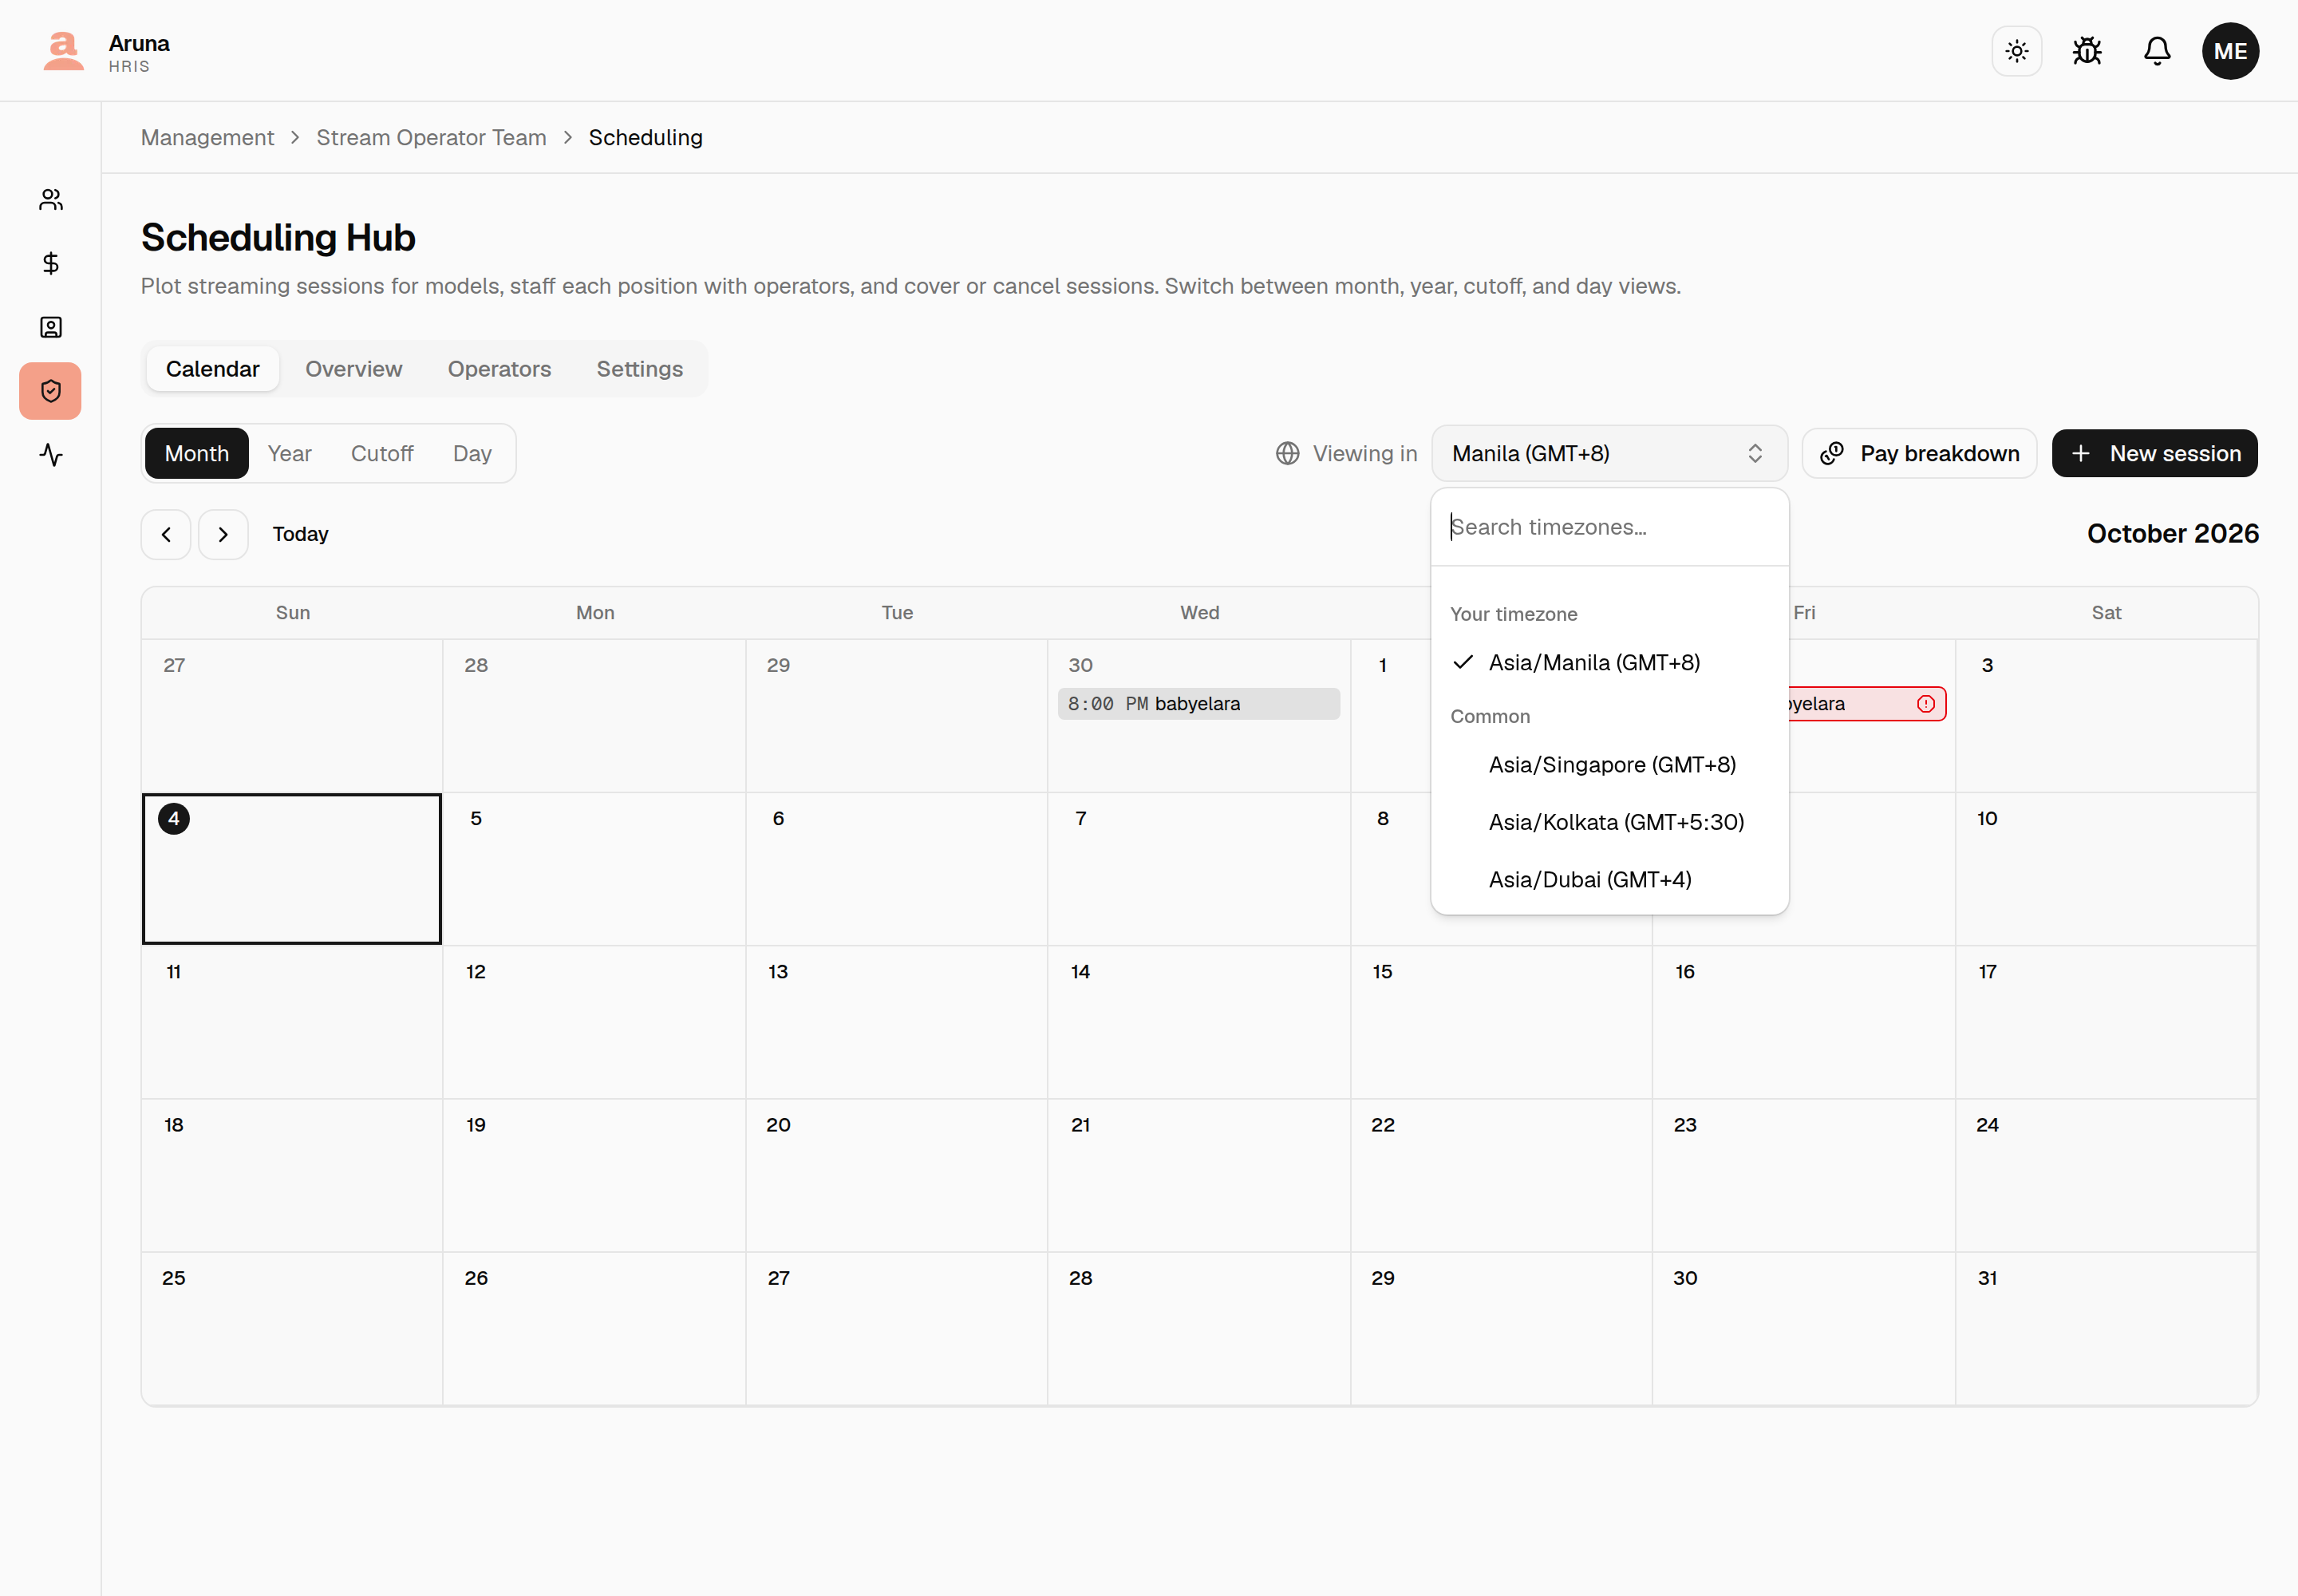Create a New session
2298x1596 pixels.
2154,453
